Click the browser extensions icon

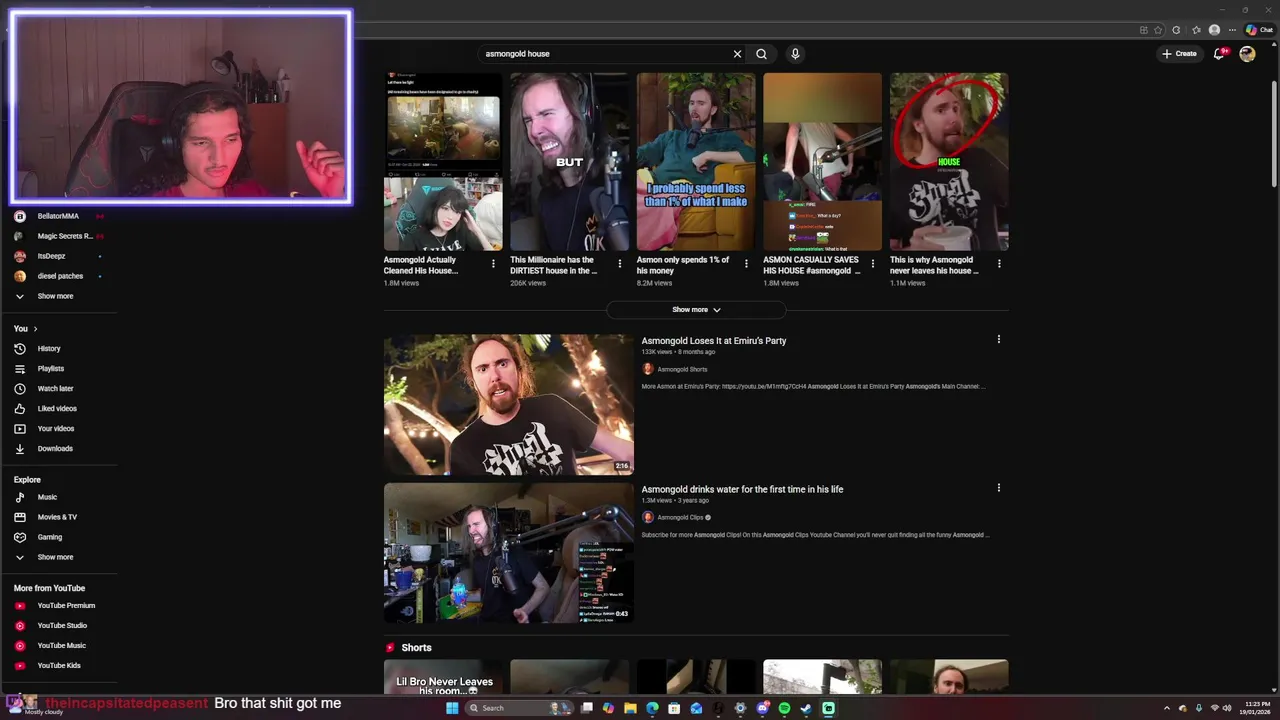coord(1176,30)
